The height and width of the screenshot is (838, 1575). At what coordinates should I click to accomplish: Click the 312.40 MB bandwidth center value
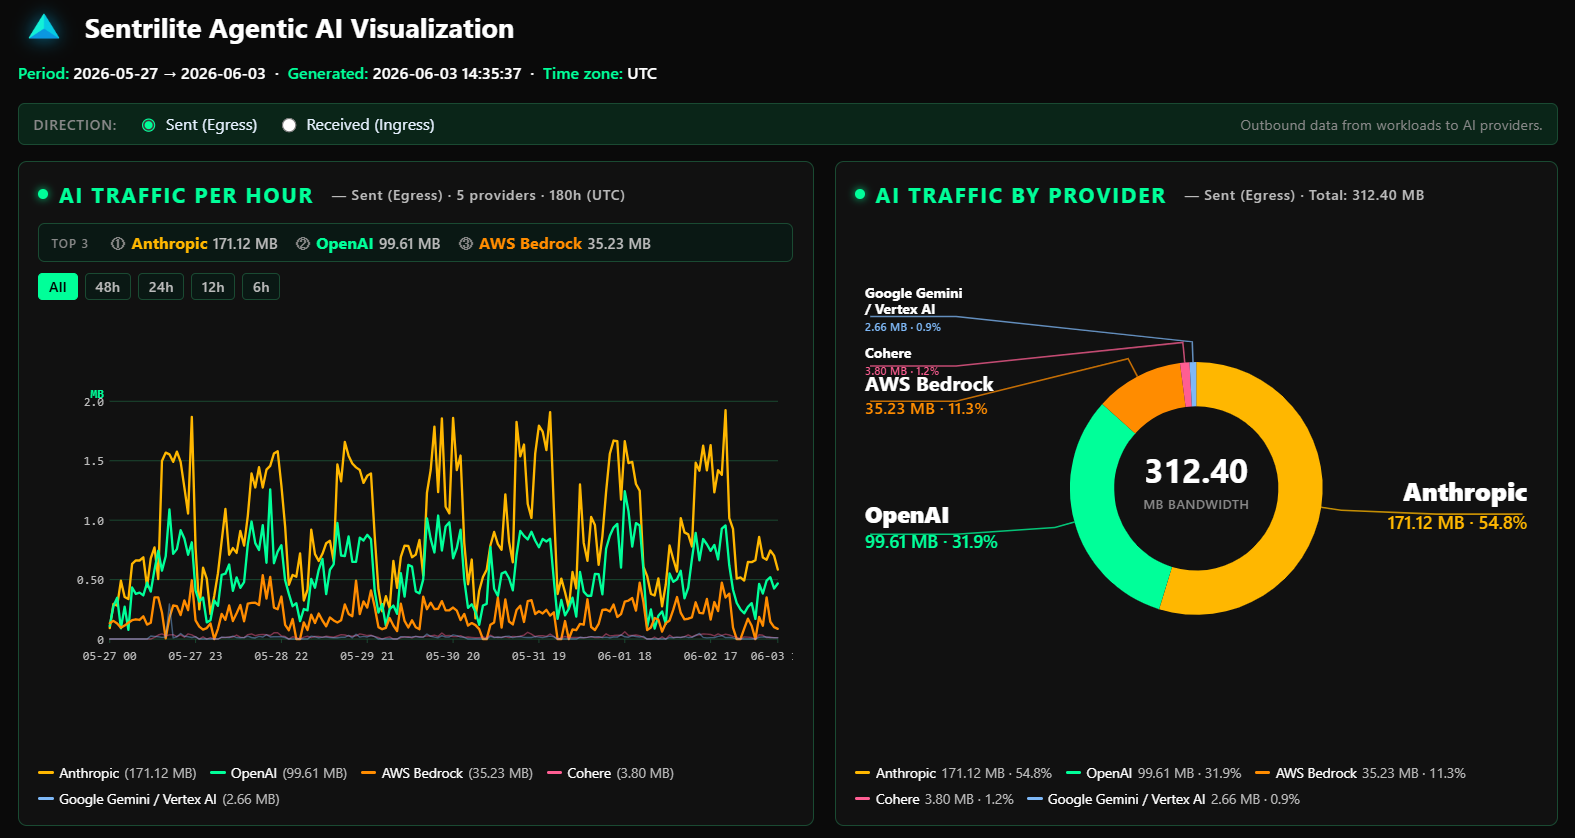(x=1196, y=471)
